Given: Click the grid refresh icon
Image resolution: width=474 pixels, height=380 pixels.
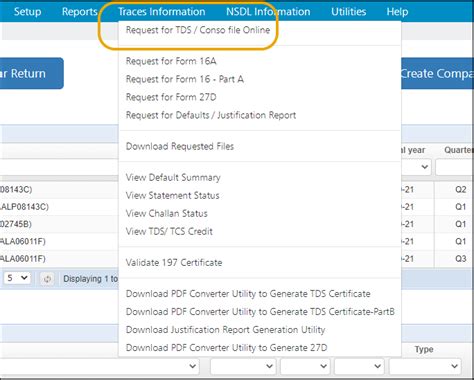Looking at the screenshot, I should point(47,279).
